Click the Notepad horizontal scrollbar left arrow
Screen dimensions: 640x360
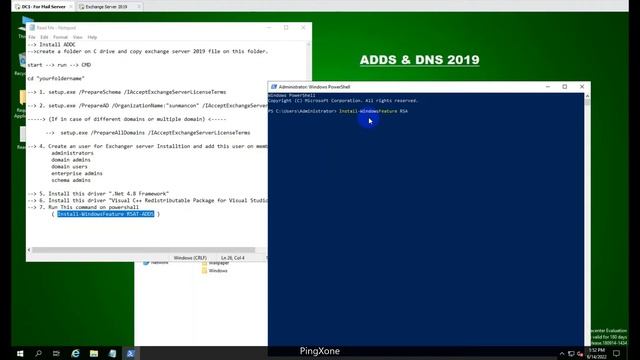29,250
